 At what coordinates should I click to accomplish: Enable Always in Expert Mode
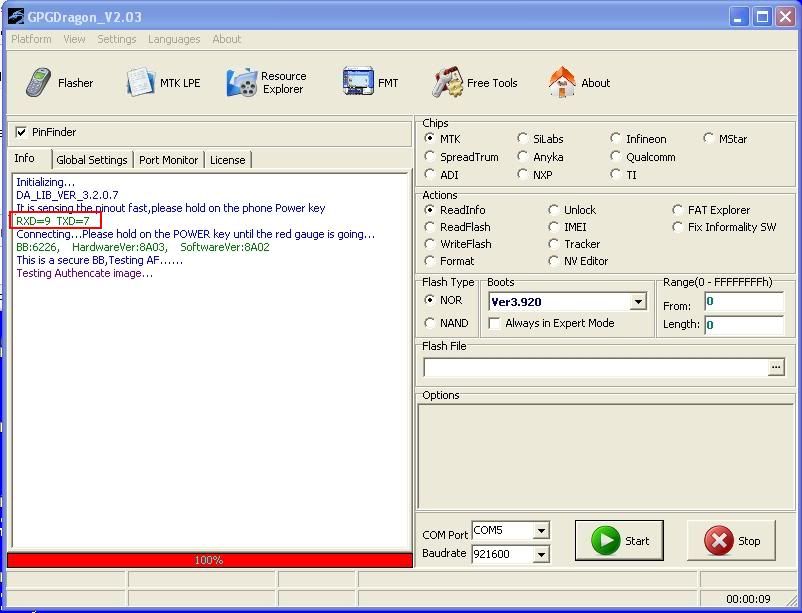(494, 324)
